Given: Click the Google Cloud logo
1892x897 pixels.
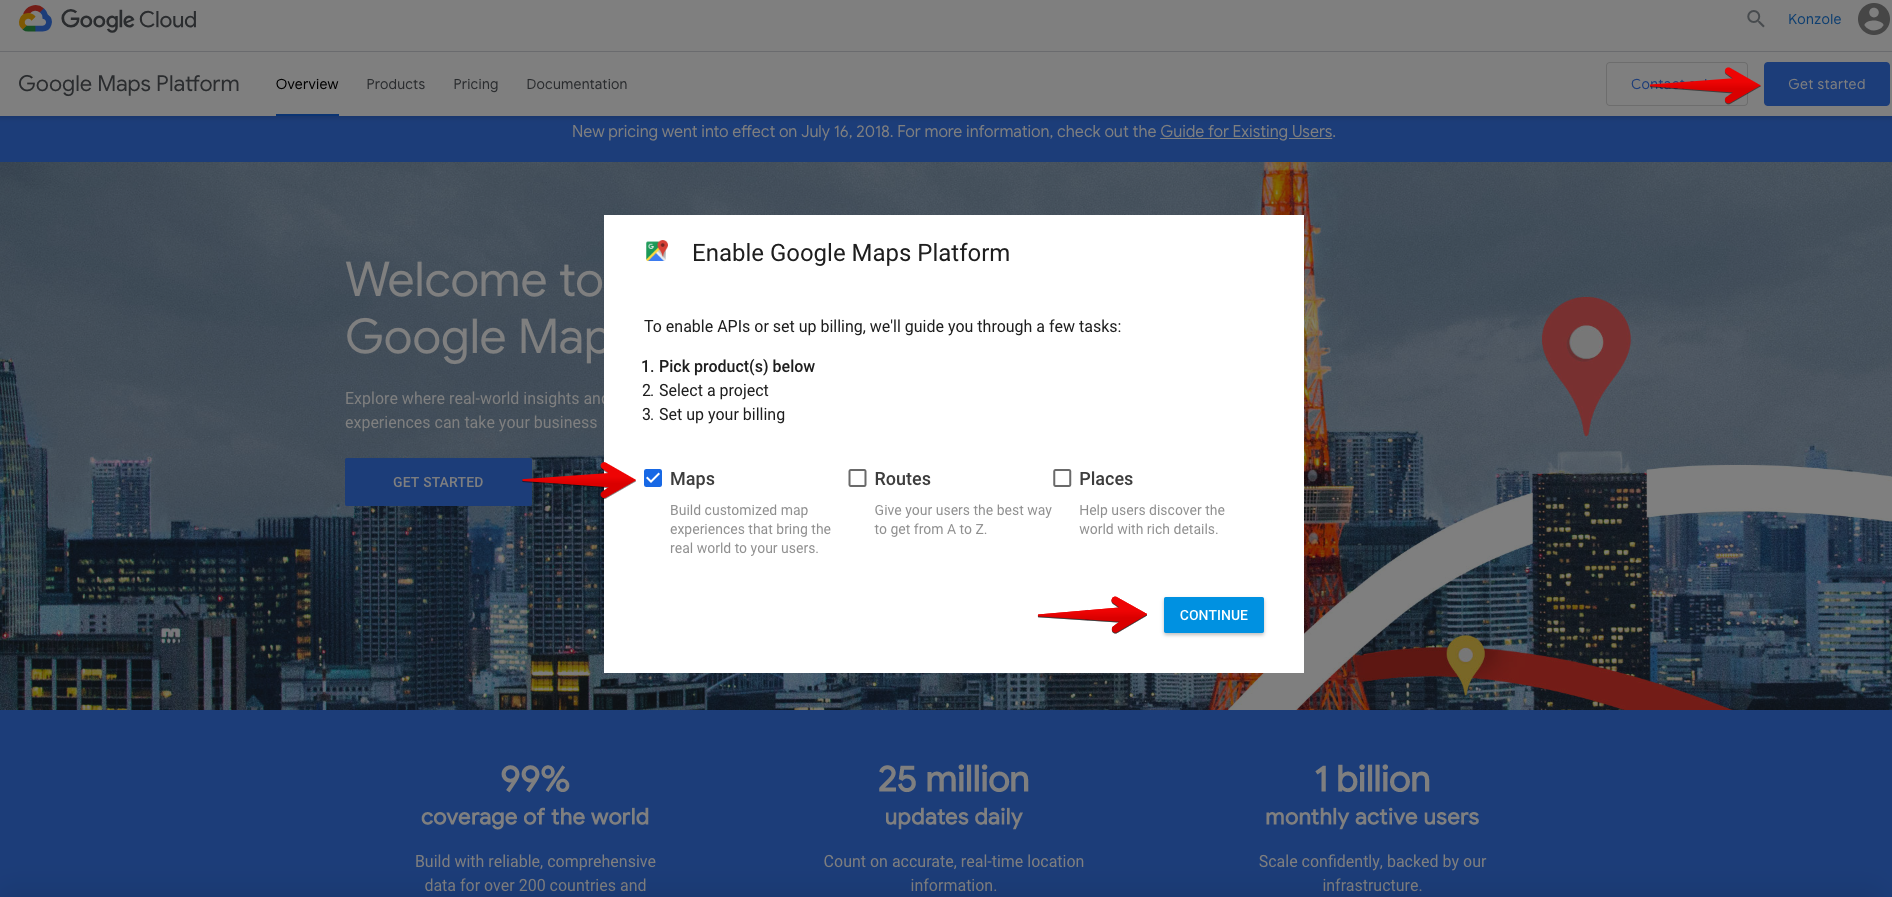Looking at the screenshot, I should point(108,19).
